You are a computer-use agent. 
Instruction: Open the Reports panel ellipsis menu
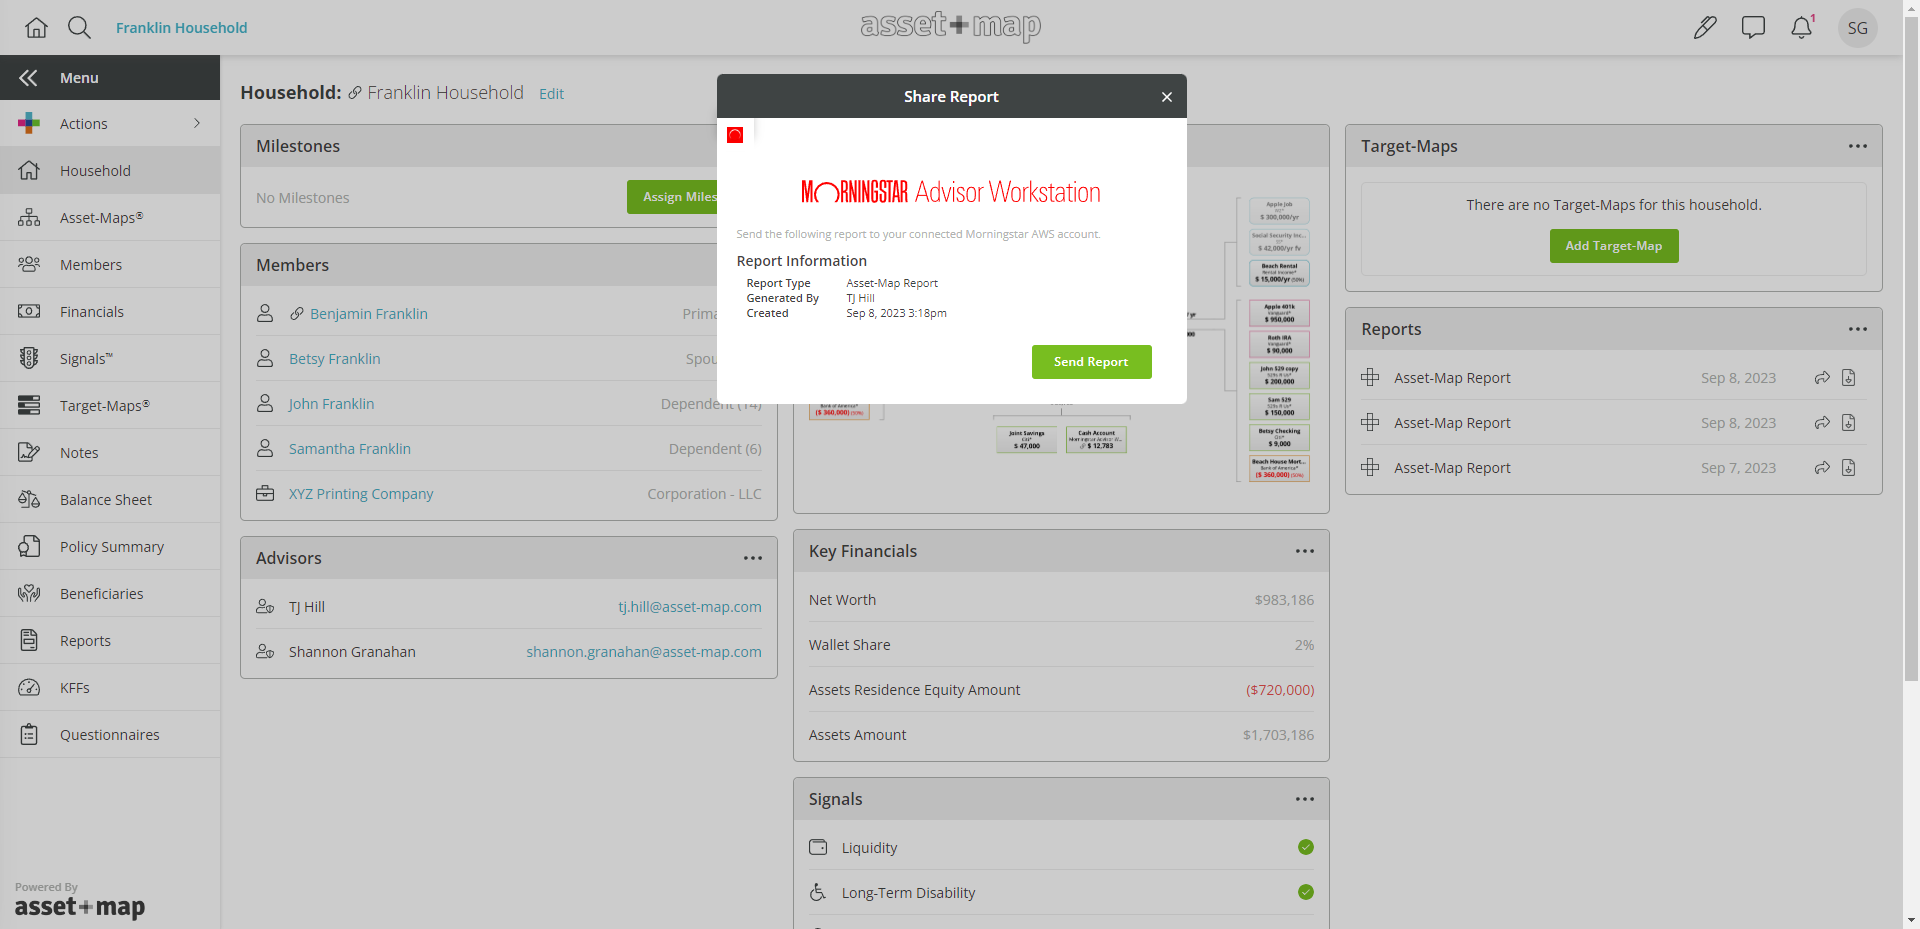[x=1858, y=328]
